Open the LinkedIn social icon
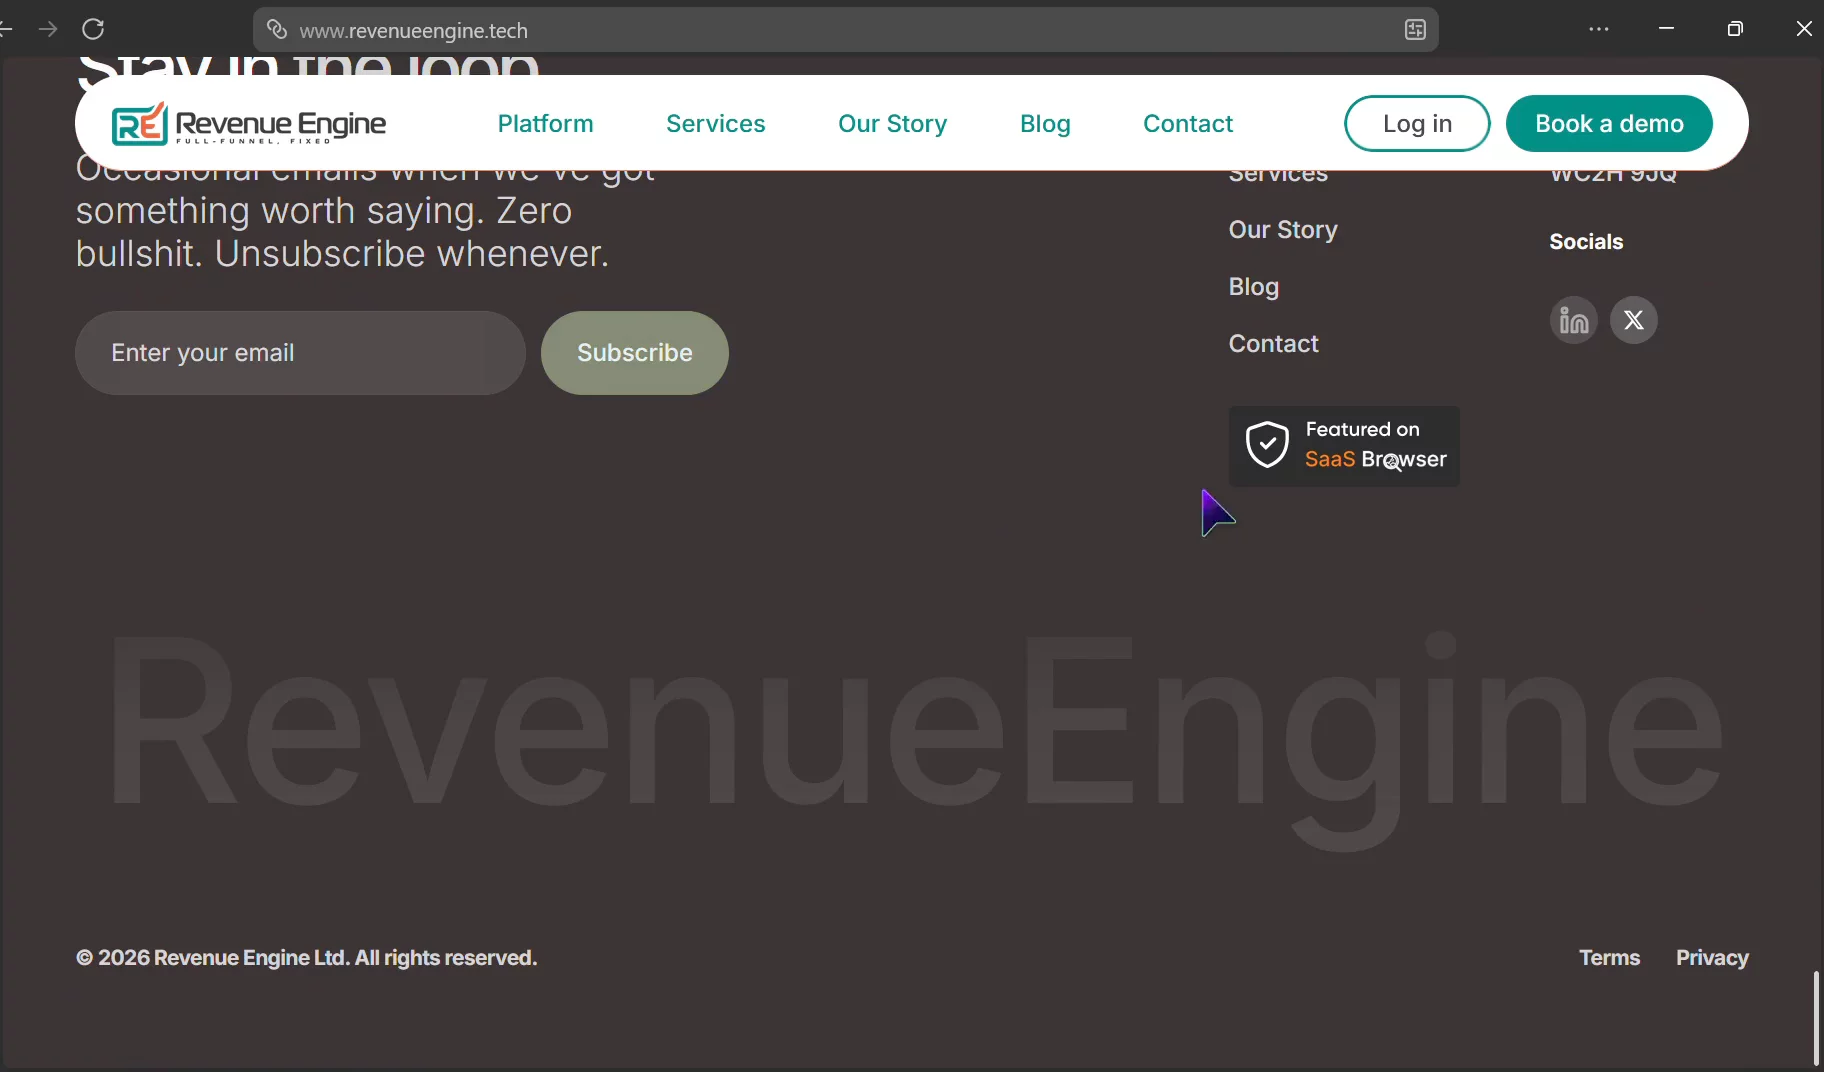 point(1574,320)
